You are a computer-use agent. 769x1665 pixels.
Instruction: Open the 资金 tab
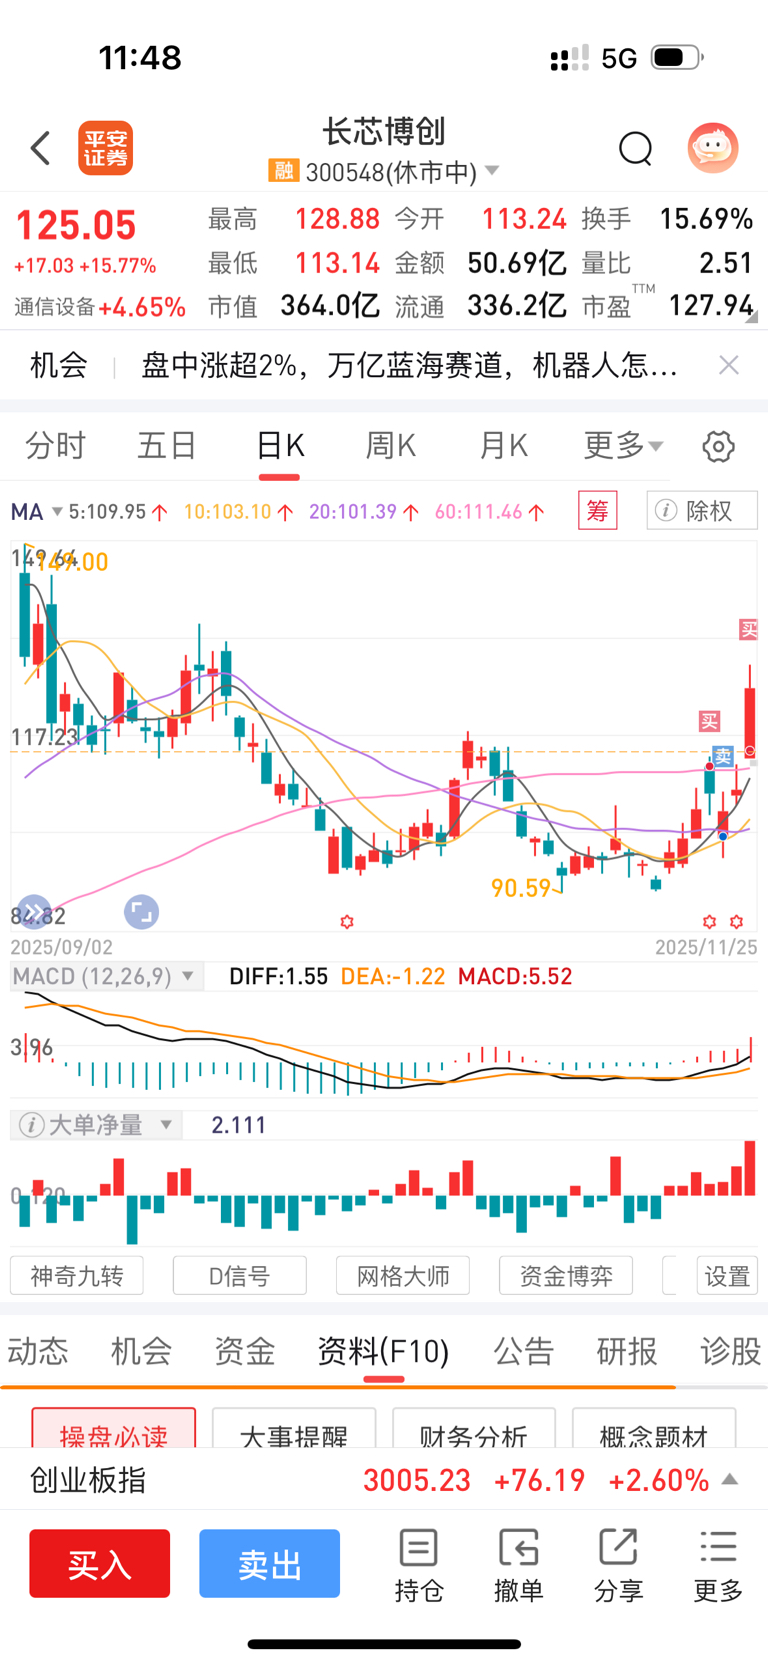245,1351
